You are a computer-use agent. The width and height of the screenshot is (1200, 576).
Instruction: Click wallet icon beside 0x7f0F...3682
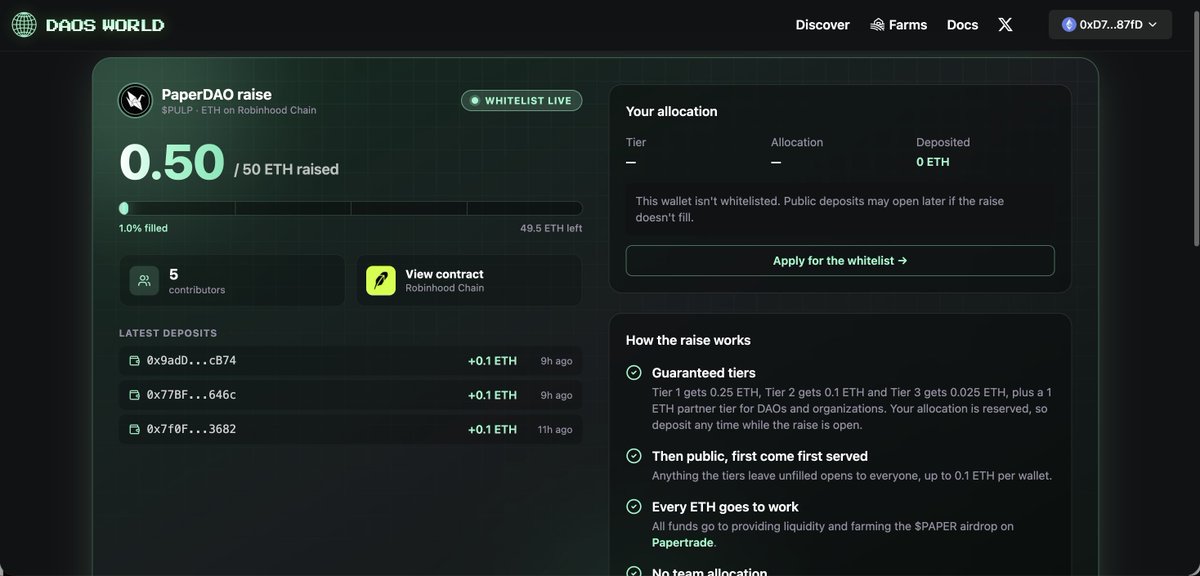[x=135, y=429]
